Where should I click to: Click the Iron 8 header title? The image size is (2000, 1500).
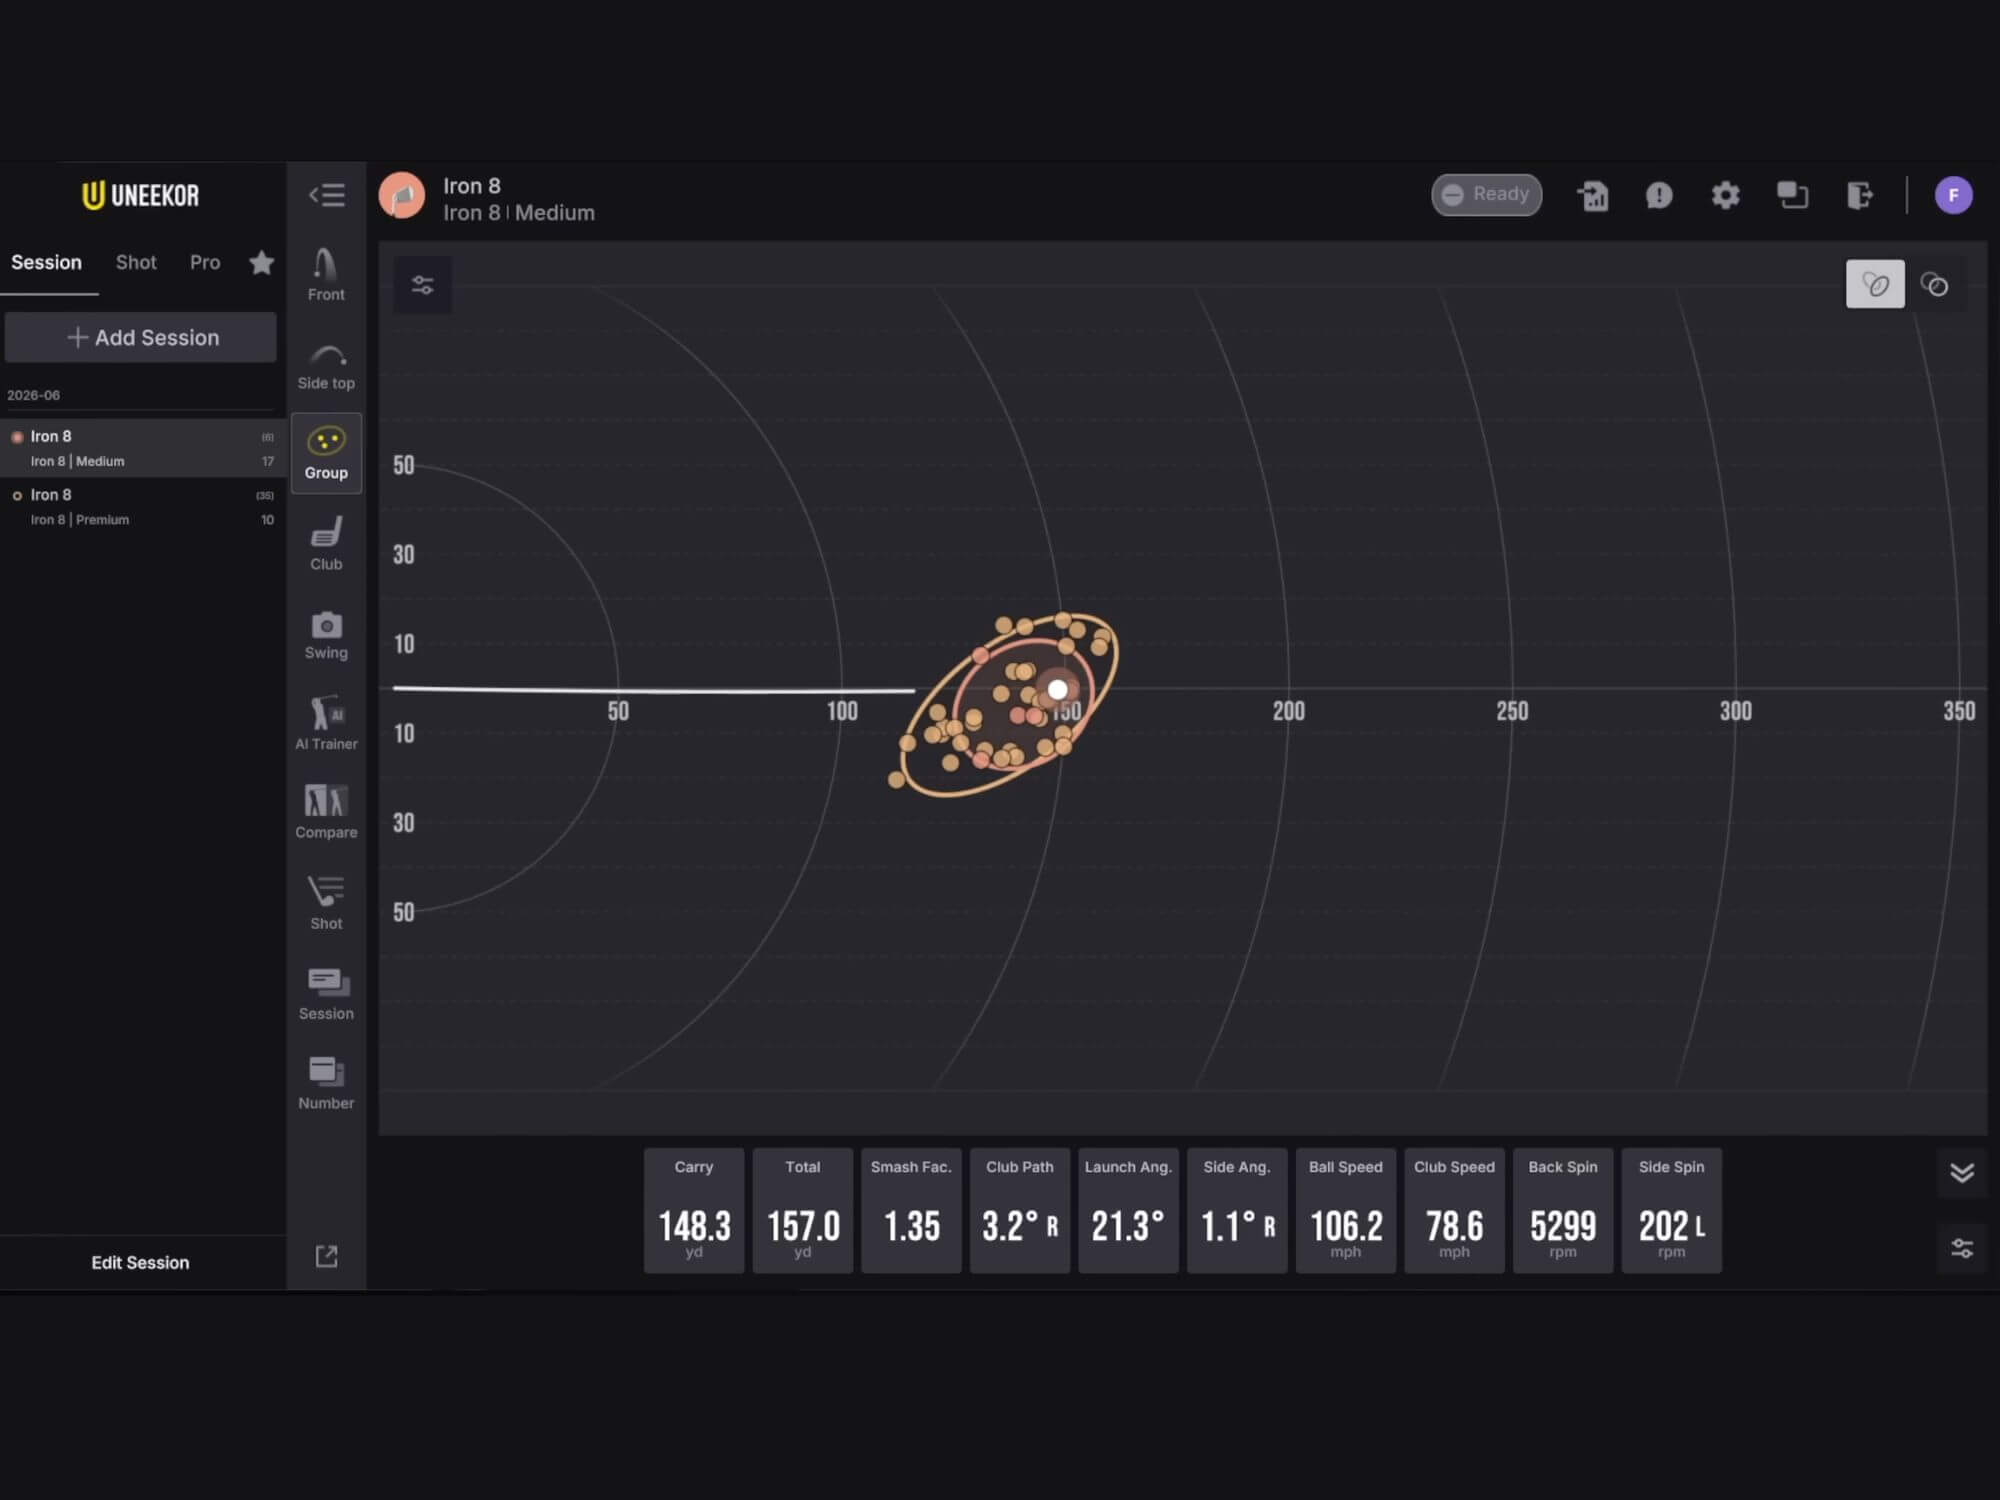tap(472, 186)
